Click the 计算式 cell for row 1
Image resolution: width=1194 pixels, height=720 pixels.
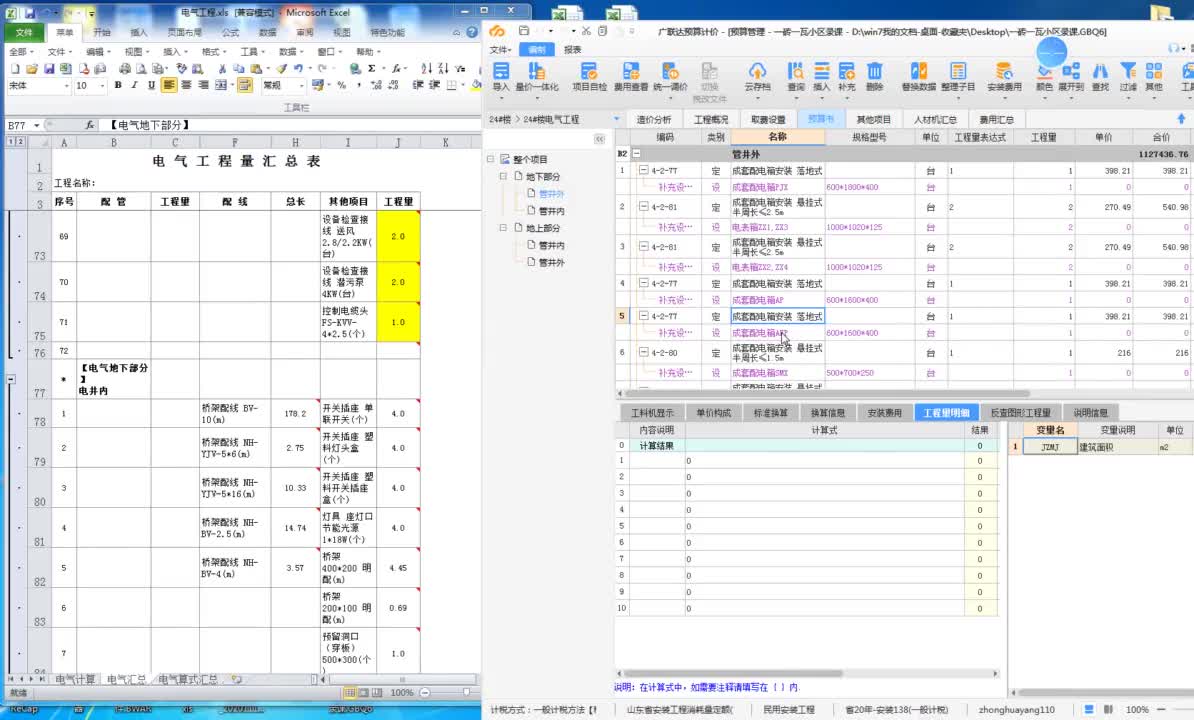point(824,460)
